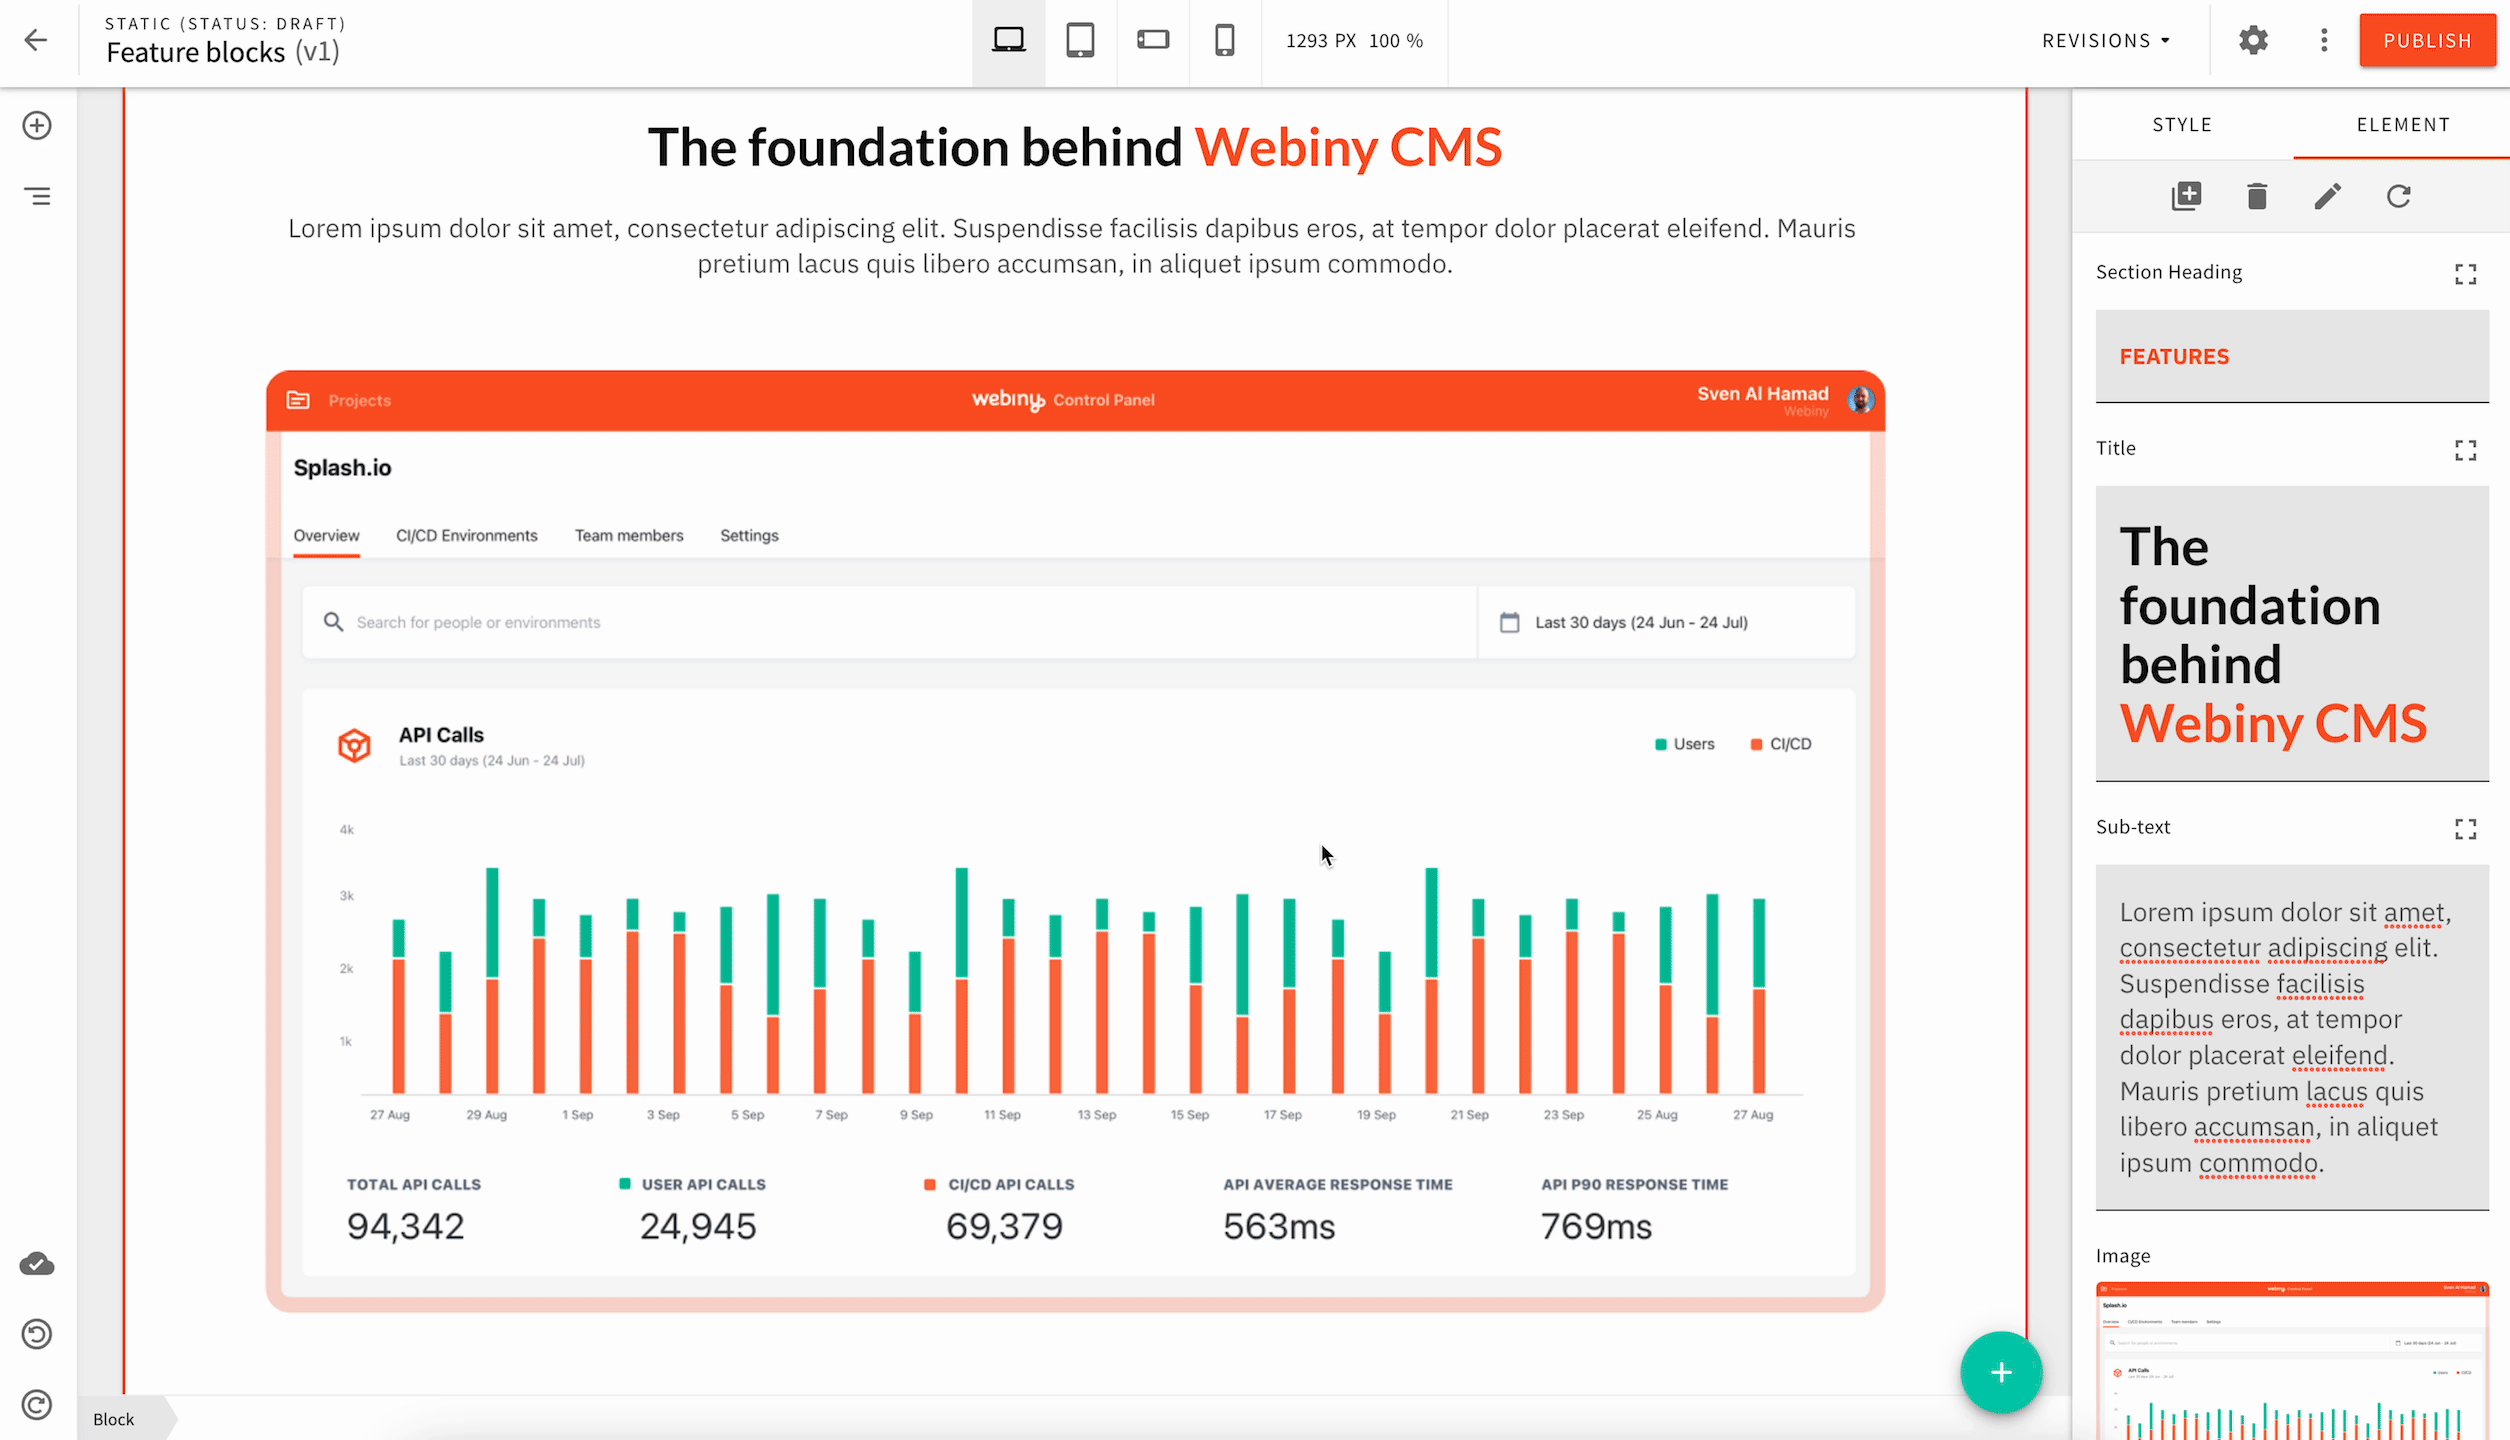Delete element with the trash icon
2510x1440 pixels.
click(2257, 196)
